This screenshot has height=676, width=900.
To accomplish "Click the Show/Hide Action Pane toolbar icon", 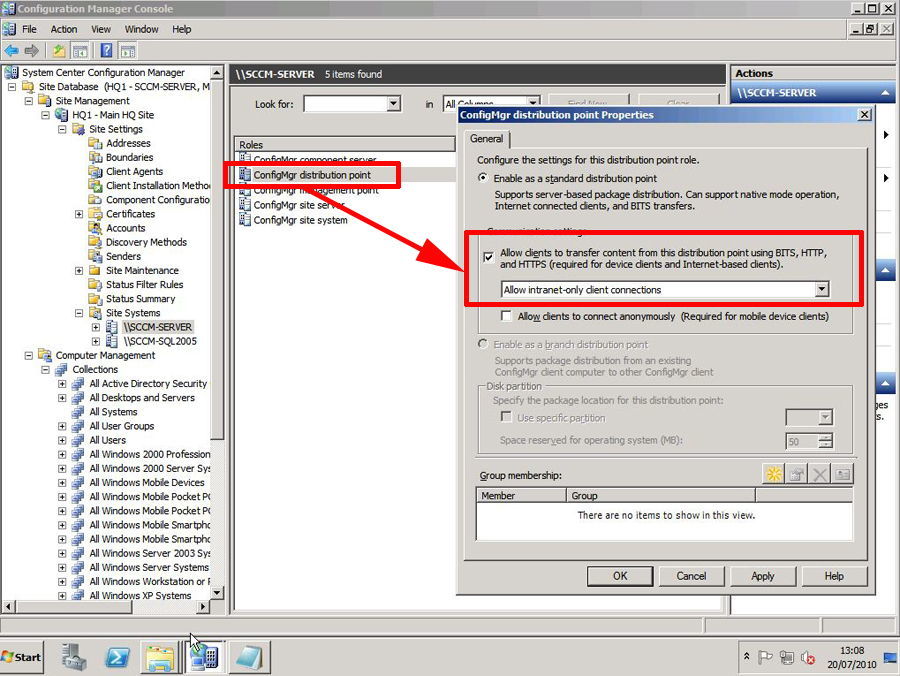I will tap(128, 51).
